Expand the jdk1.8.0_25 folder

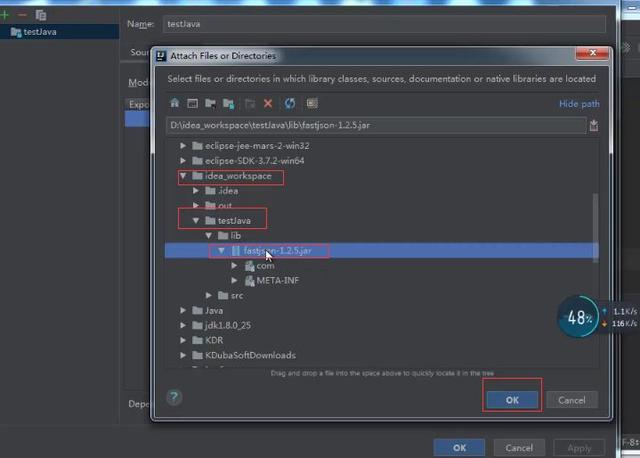[183, 325]
